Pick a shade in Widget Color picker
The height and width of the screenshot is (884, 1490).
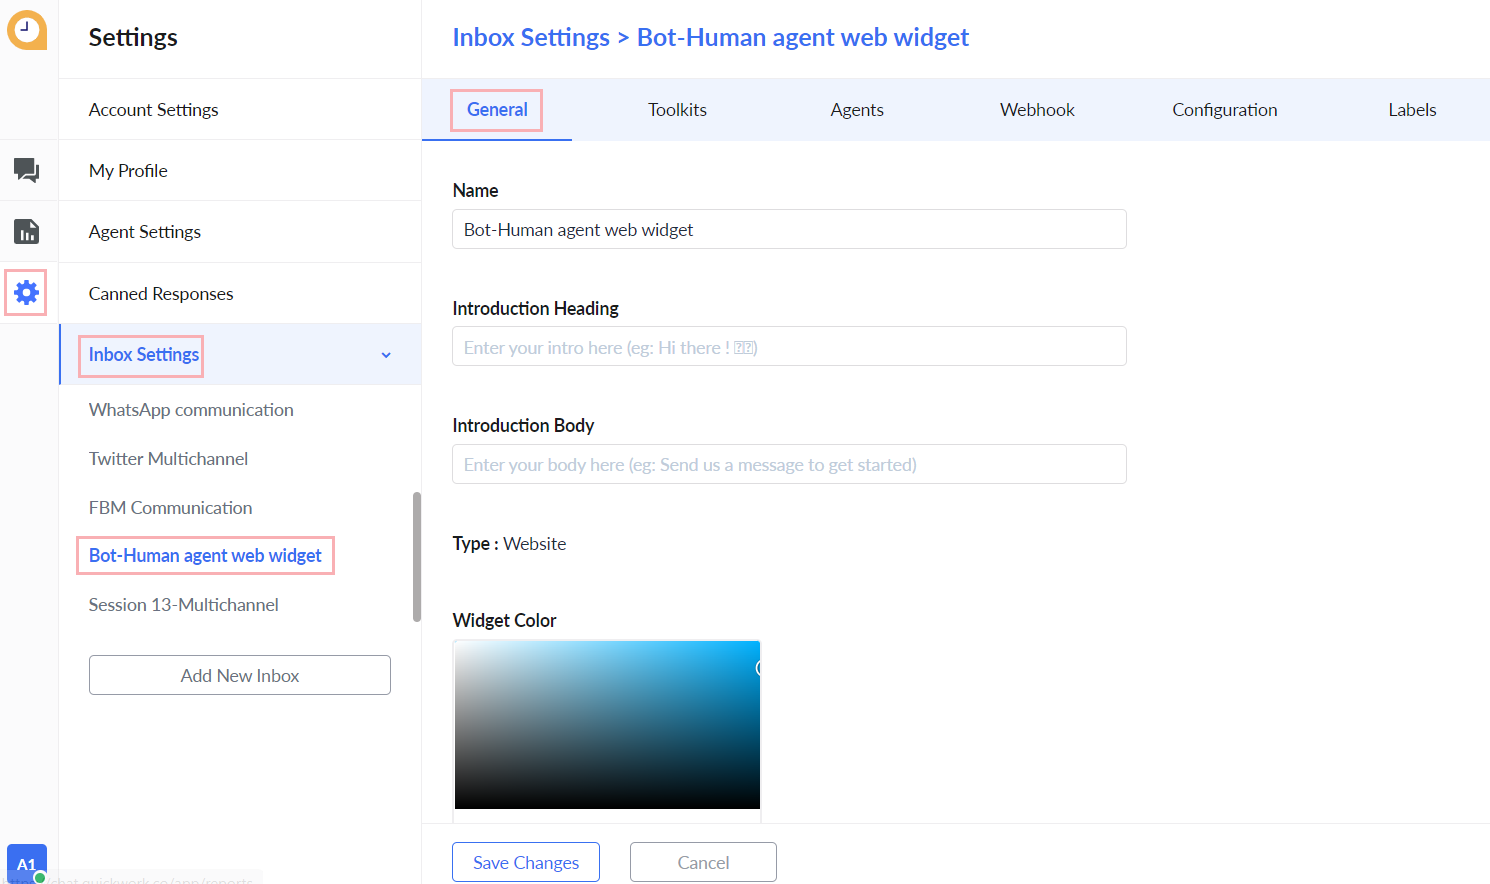607,725
